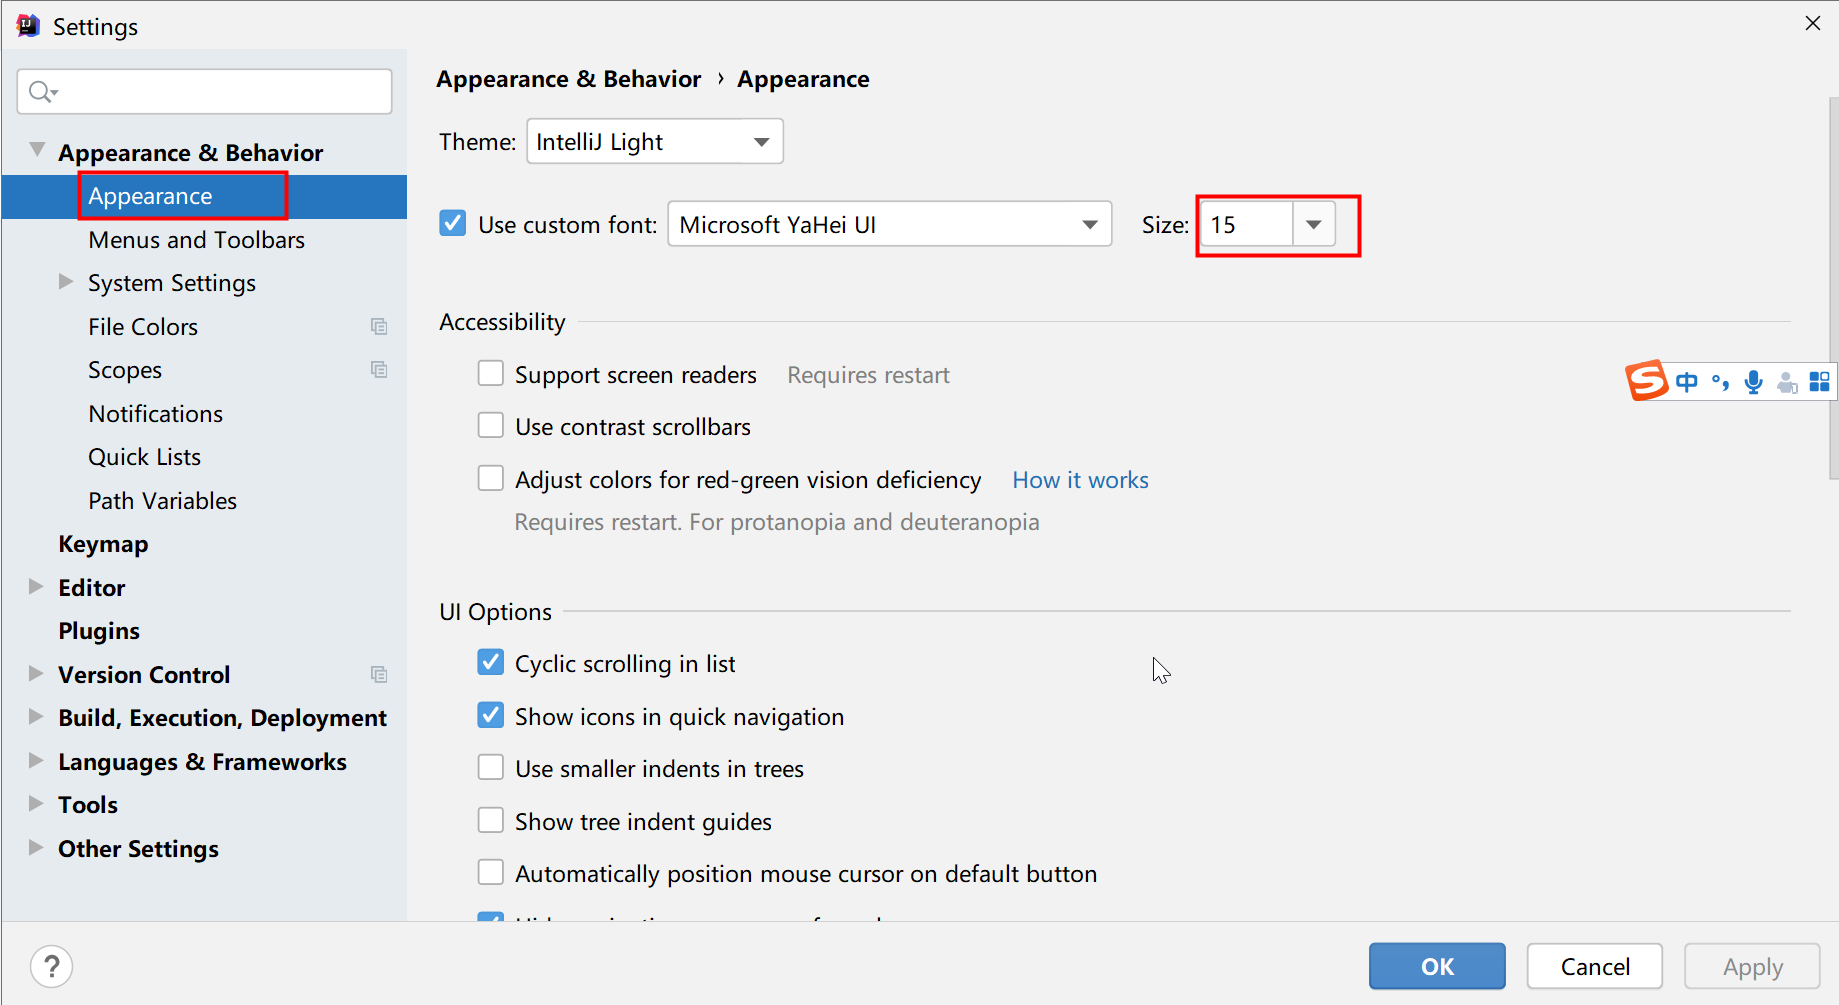Click the search magnifier icon in settings

(x=42, y=92)
